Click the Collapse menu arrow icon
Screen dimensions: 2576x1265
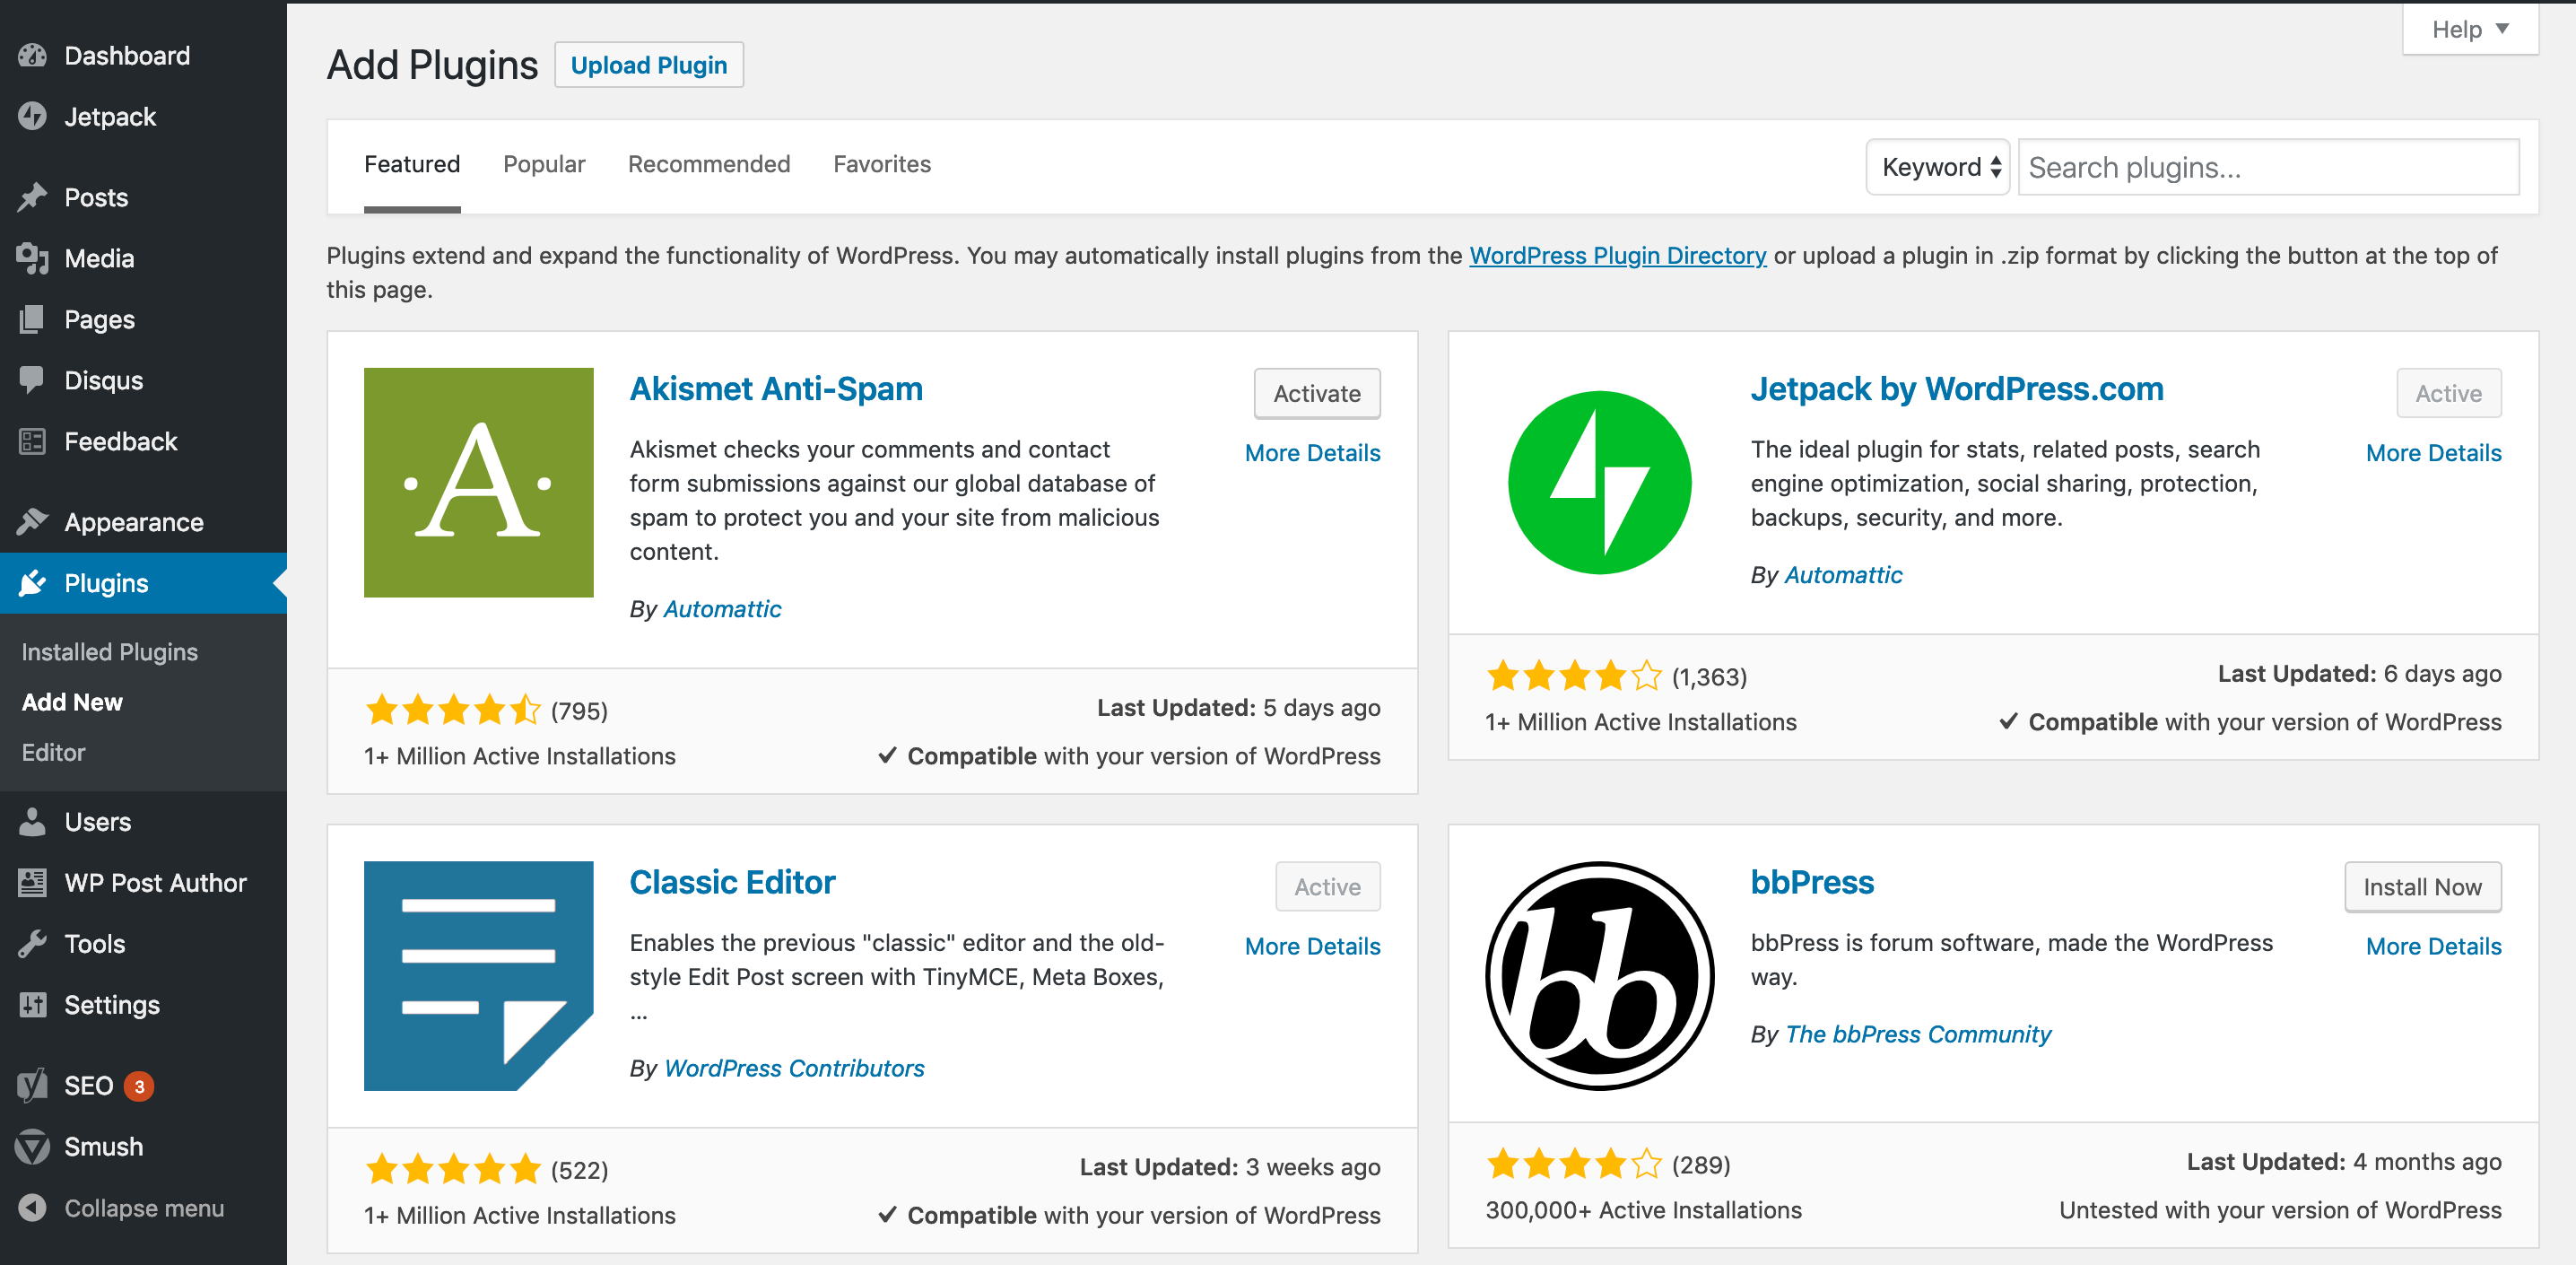(x=32, y=1208)
